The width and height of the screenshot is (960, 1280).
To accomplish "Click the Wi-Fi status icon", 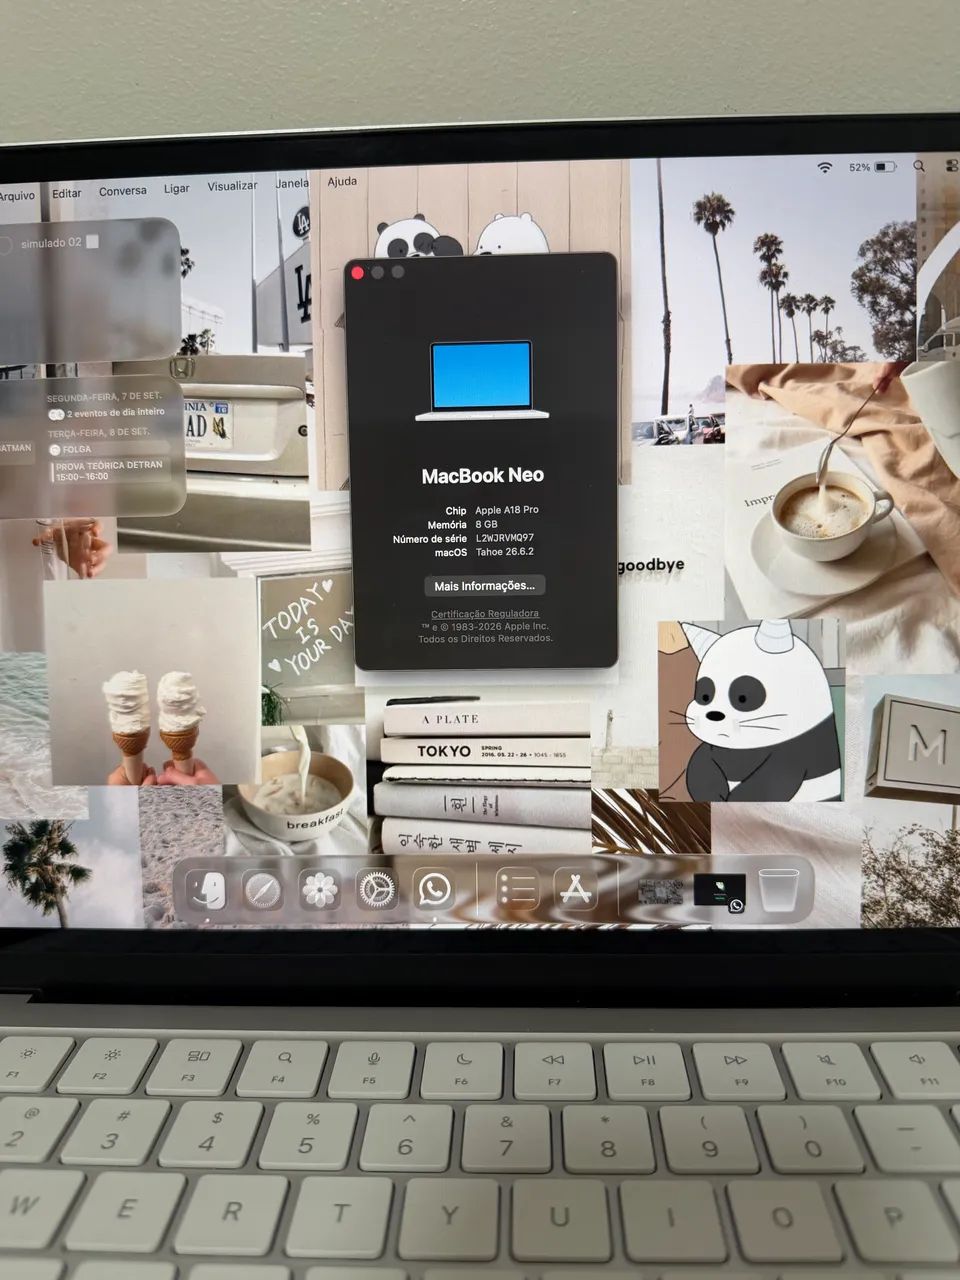I will 825,167.
